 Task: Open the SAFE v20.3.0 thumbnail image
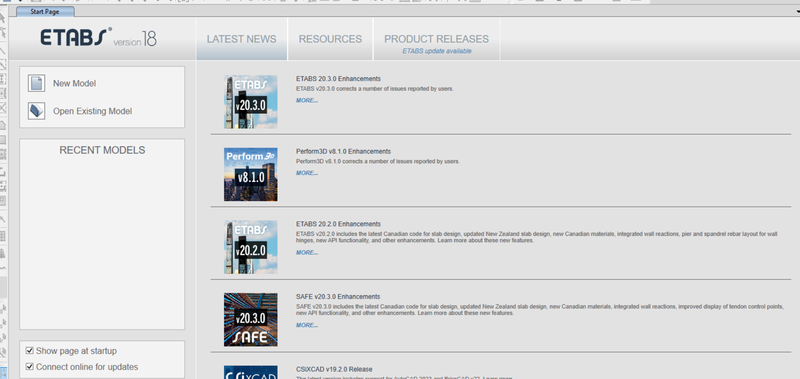click(x=251, y=320)
